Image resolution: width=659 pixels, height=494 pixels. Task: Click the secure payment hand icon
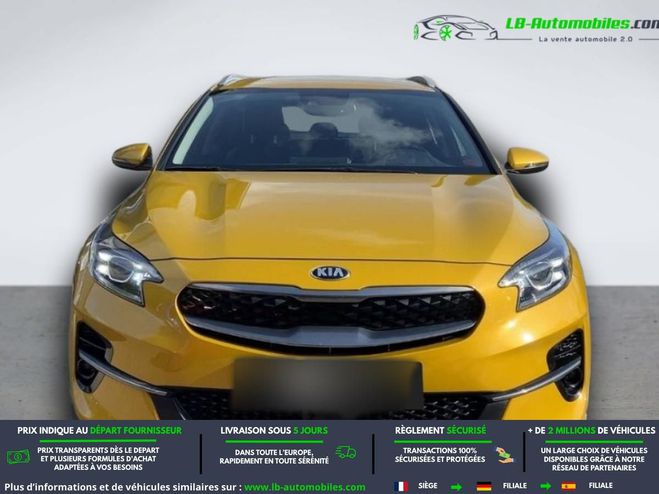[x=504, y=455]
